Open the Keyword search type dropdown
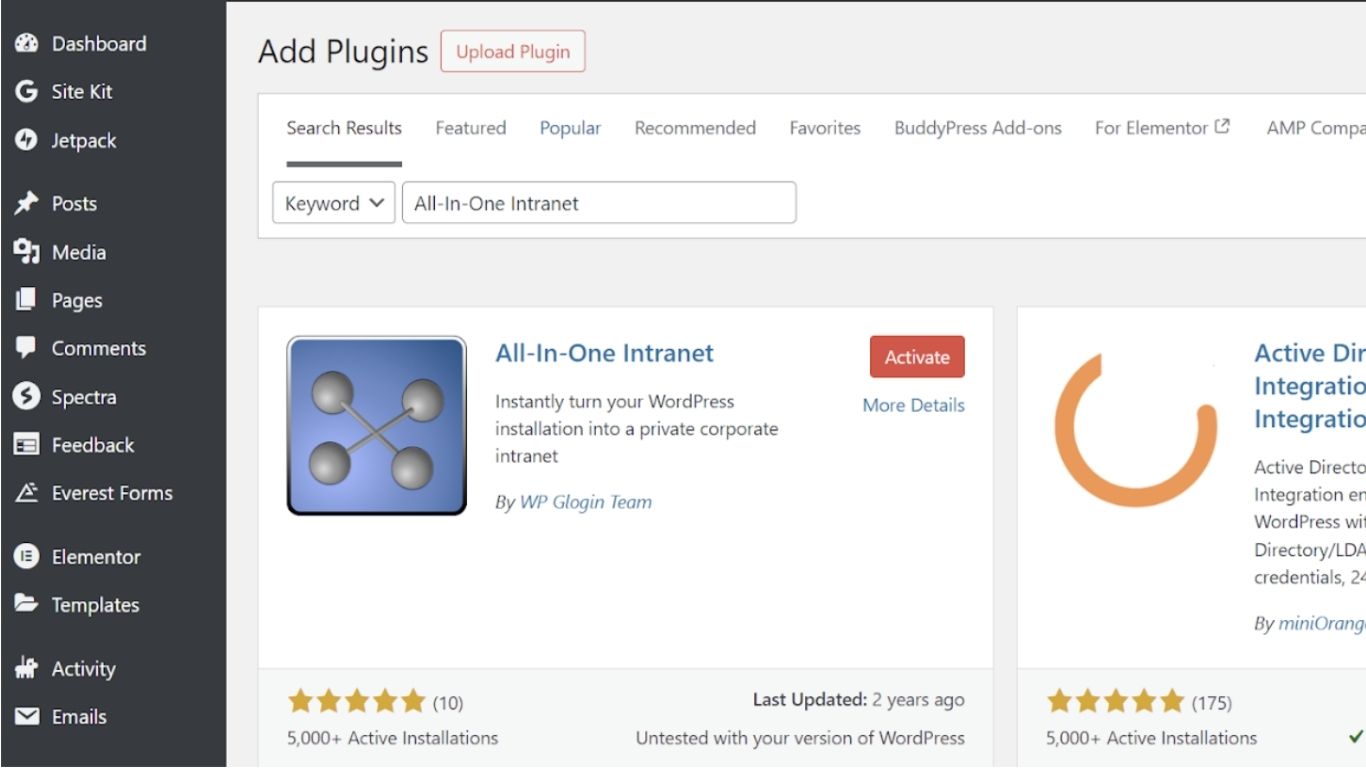Viewport: 1366px width, 768px height. [x=334, y=203]
